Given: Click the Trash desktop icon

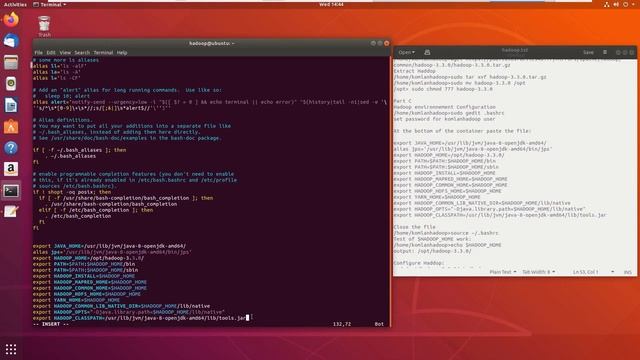Looking at the screenshot, I should (44, 26).
